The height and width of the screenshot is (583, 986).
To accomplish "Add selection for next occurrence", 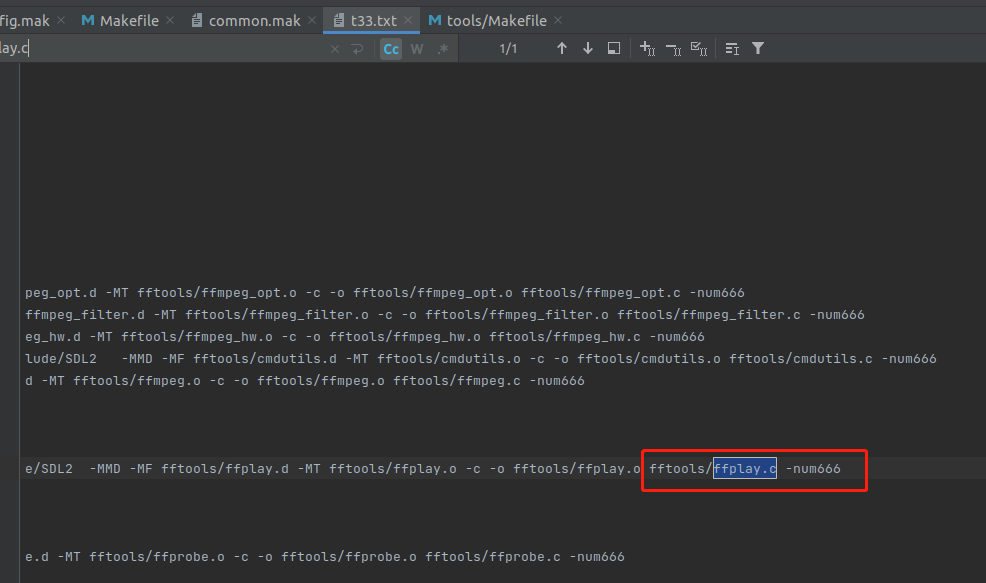I will (647, 48).
